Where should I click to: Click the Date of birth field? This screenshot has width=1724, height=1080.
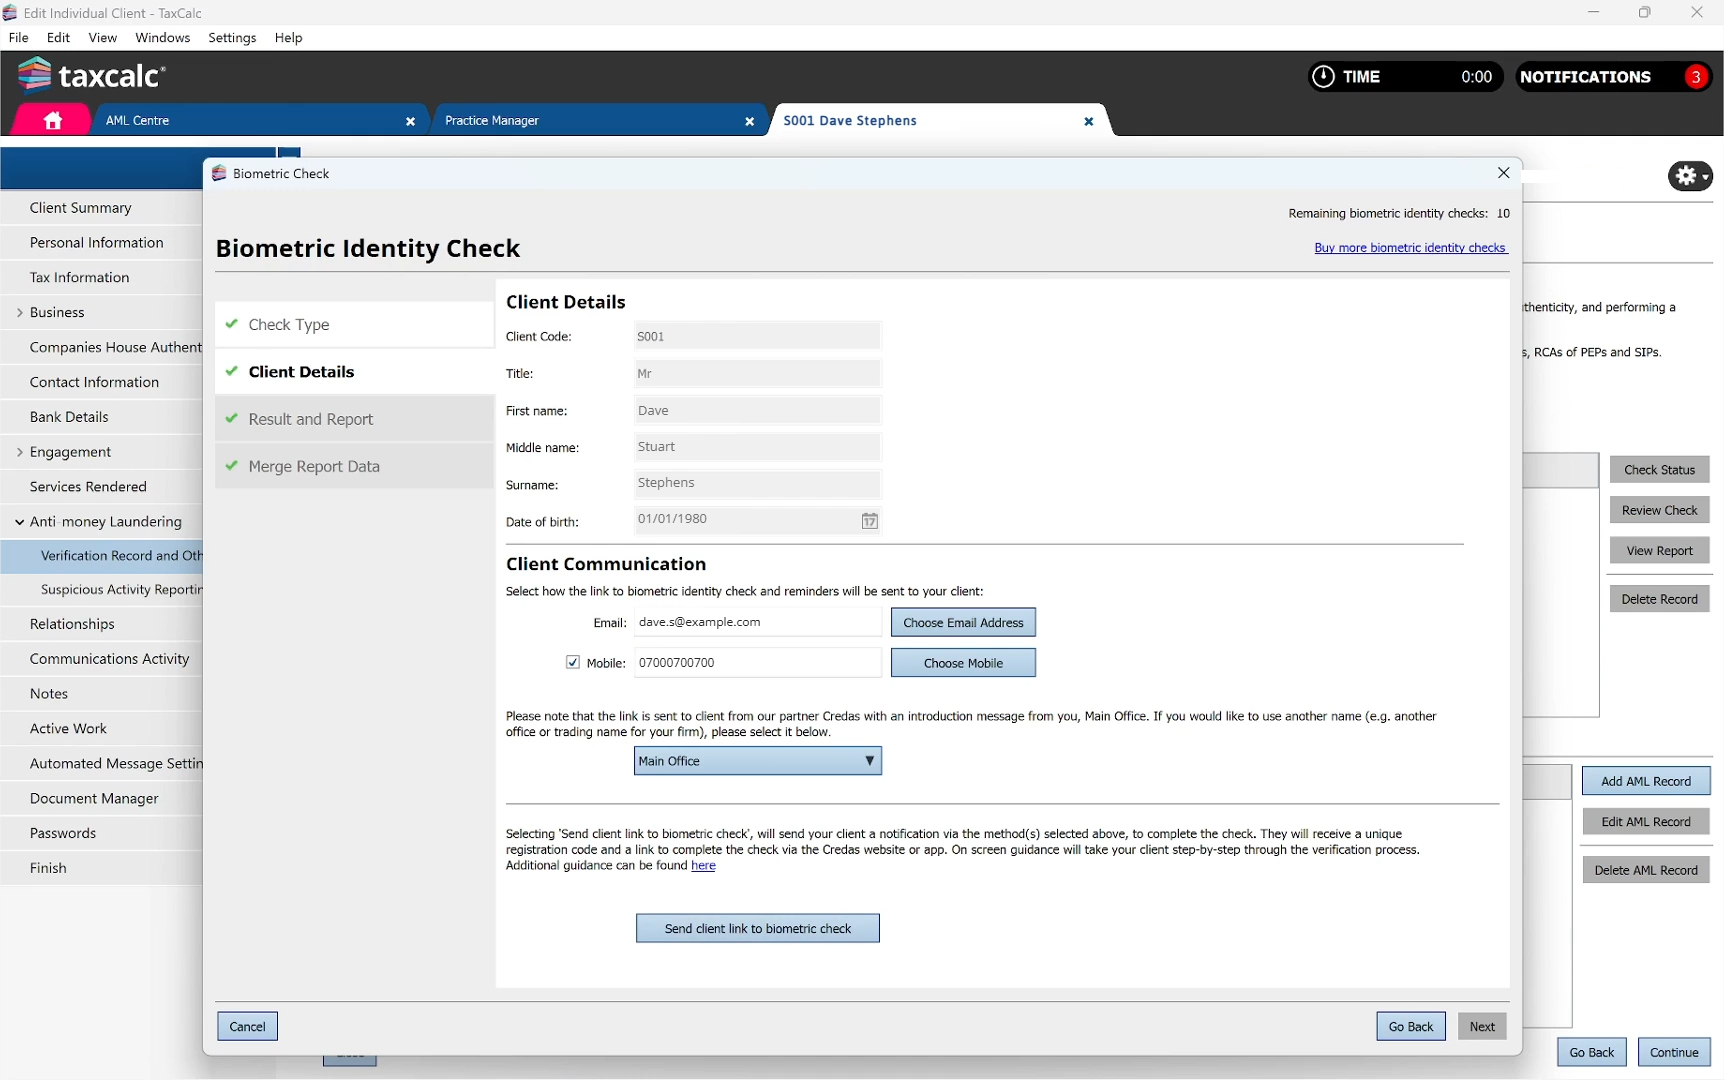tap(757, 520)
